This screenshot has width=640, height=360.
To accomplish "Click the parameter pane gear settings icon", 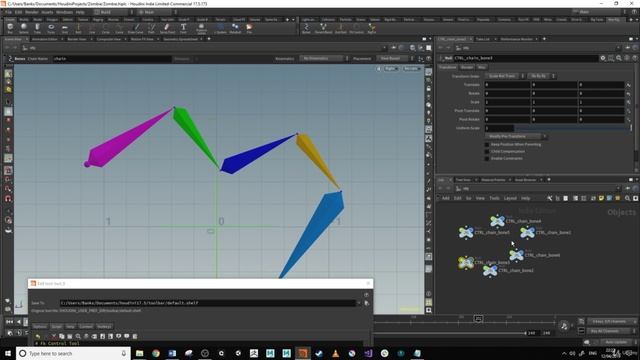I will 602,58.
